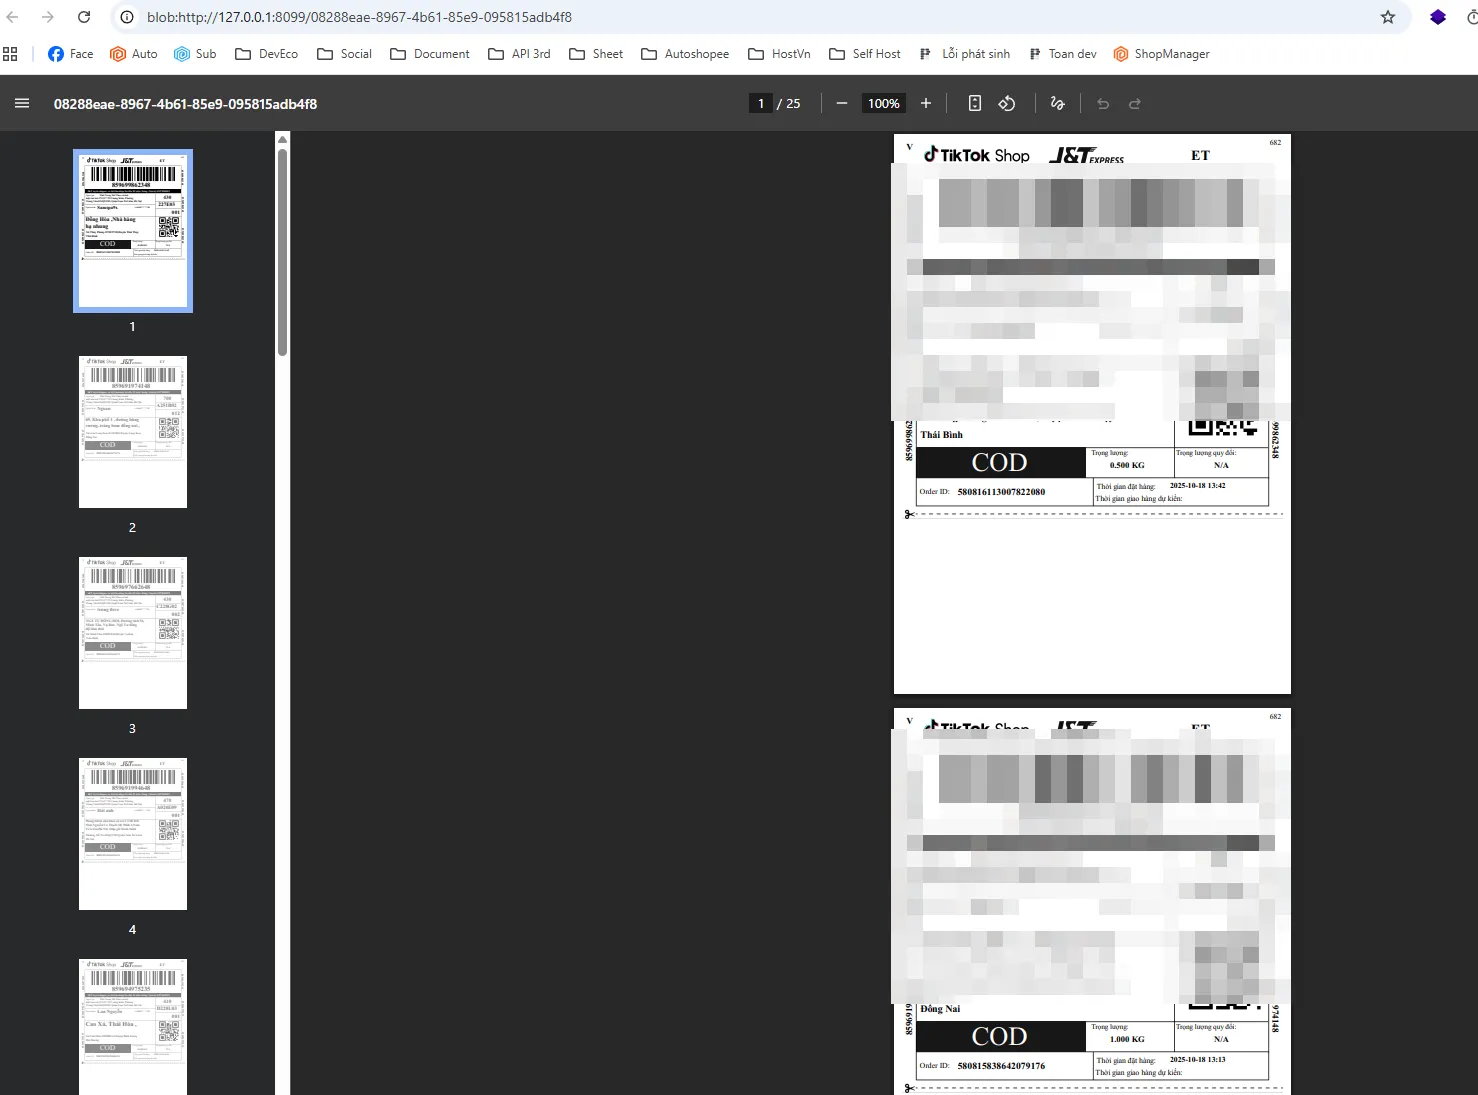
Task: Expand the Sheet bookmark folder
Action: [596, 54]
